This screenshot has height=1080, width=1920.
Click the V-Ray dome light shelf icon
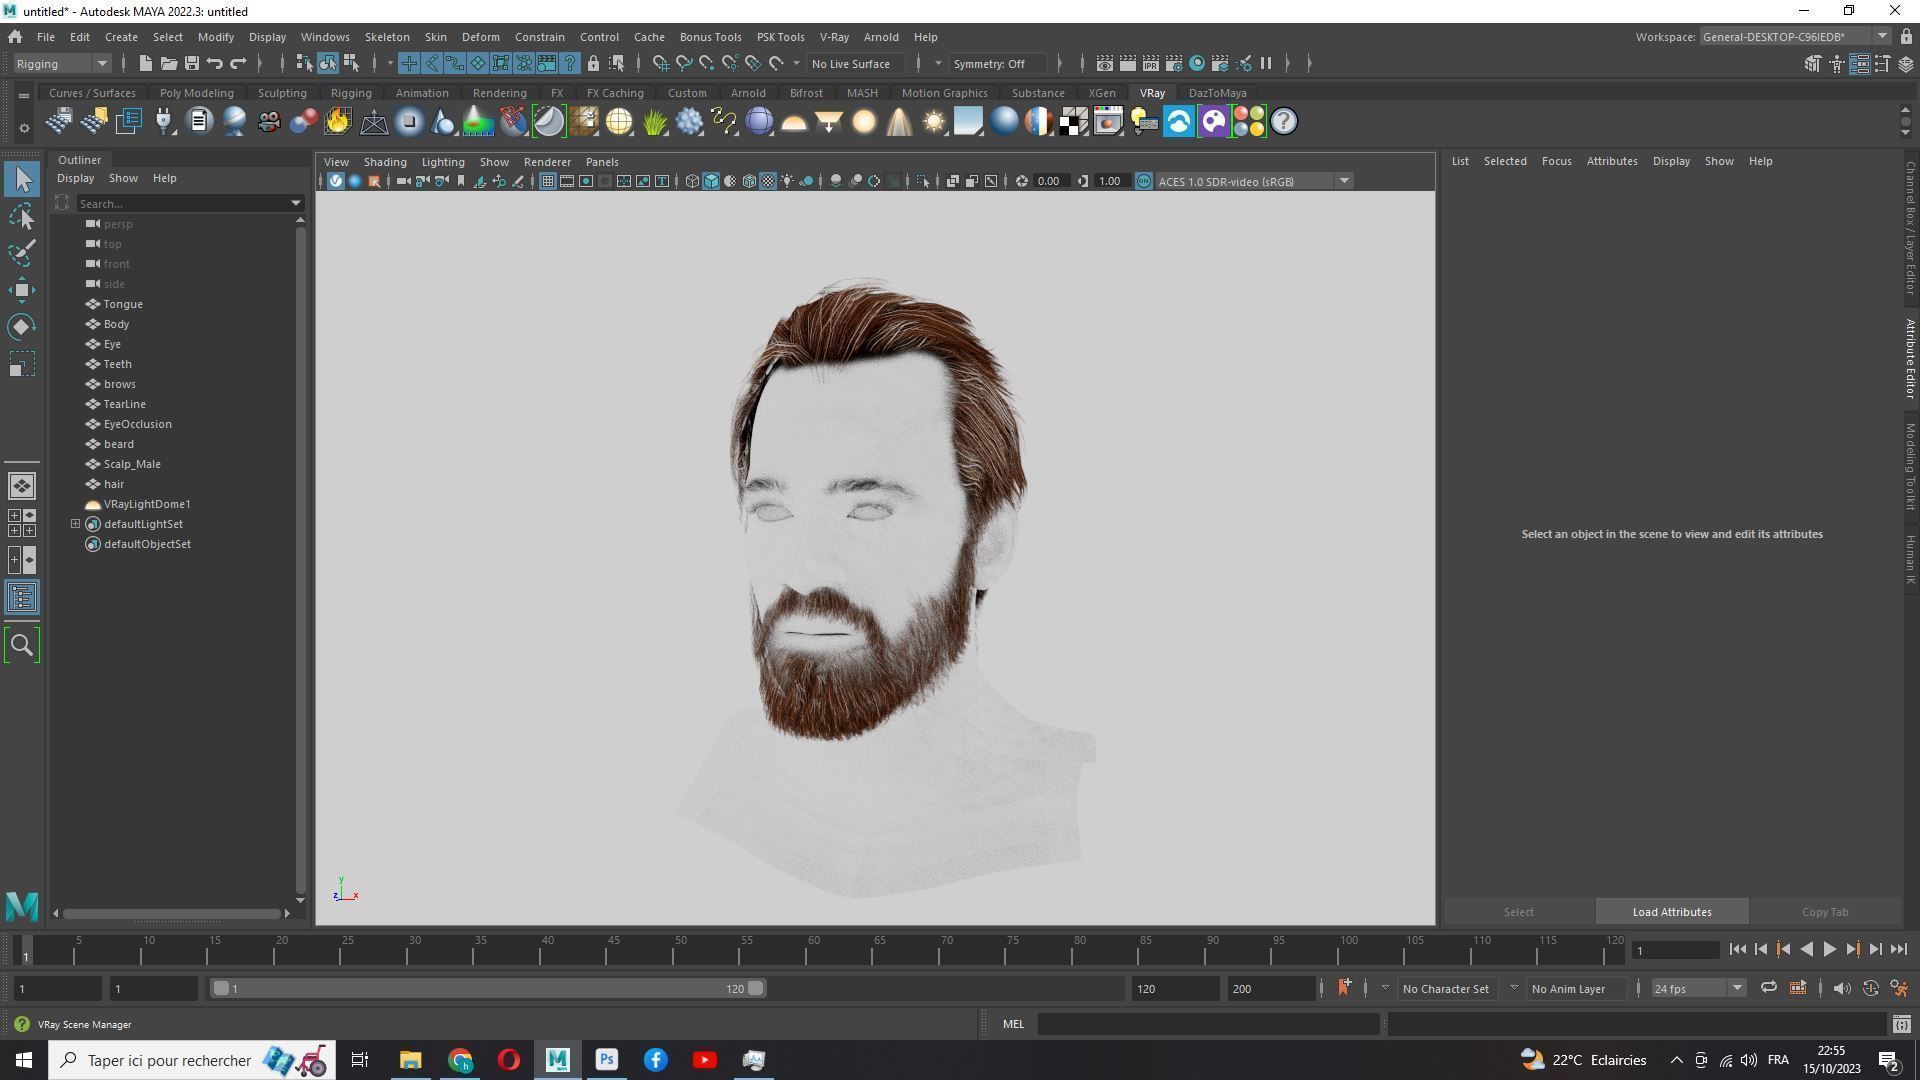point(794,122)
